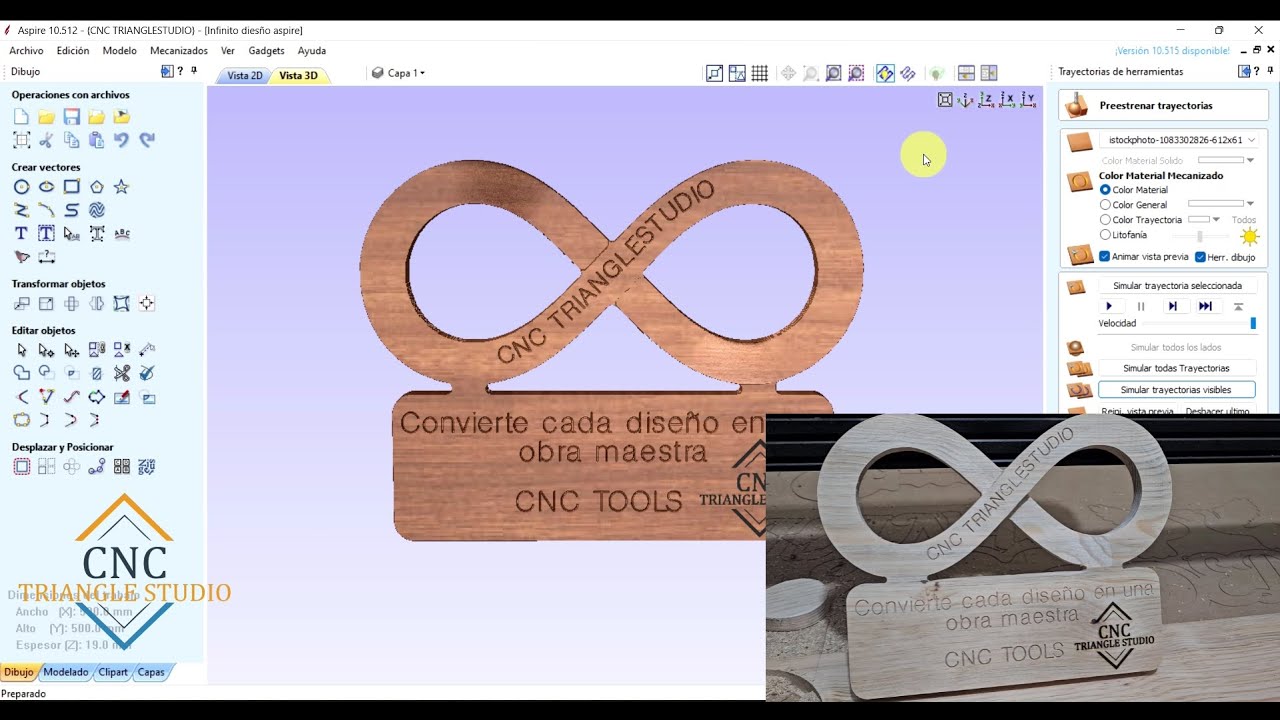Click the Litofanía brightness slider
The height and width of the screenshot is (720, 1280).
tap(1200, 236)
